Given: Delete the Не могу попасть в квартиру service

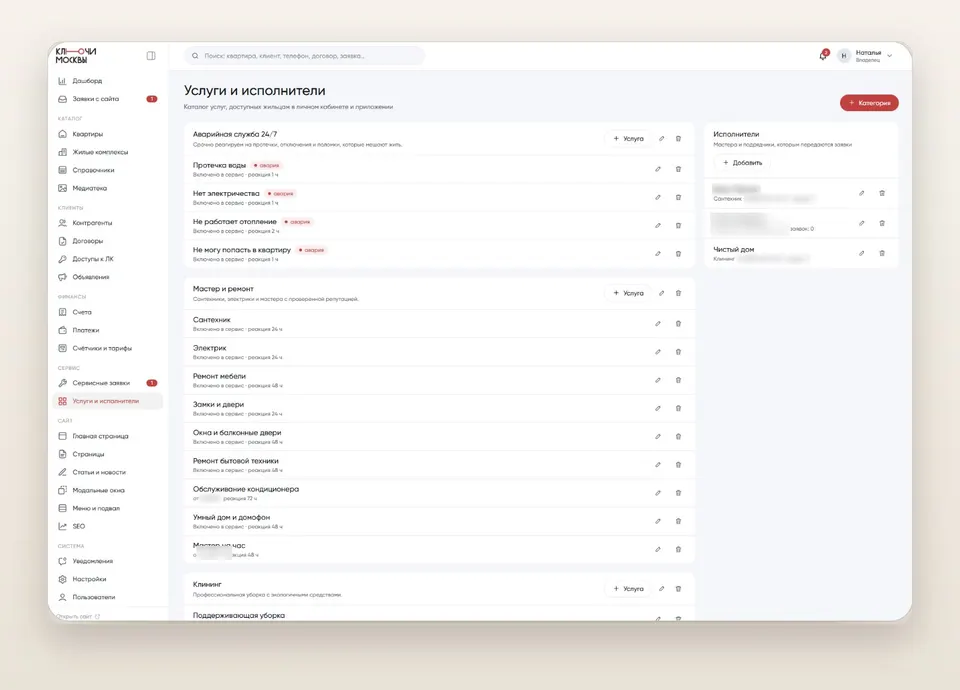Looking at the screenshot, I should (x=678, y=253).
